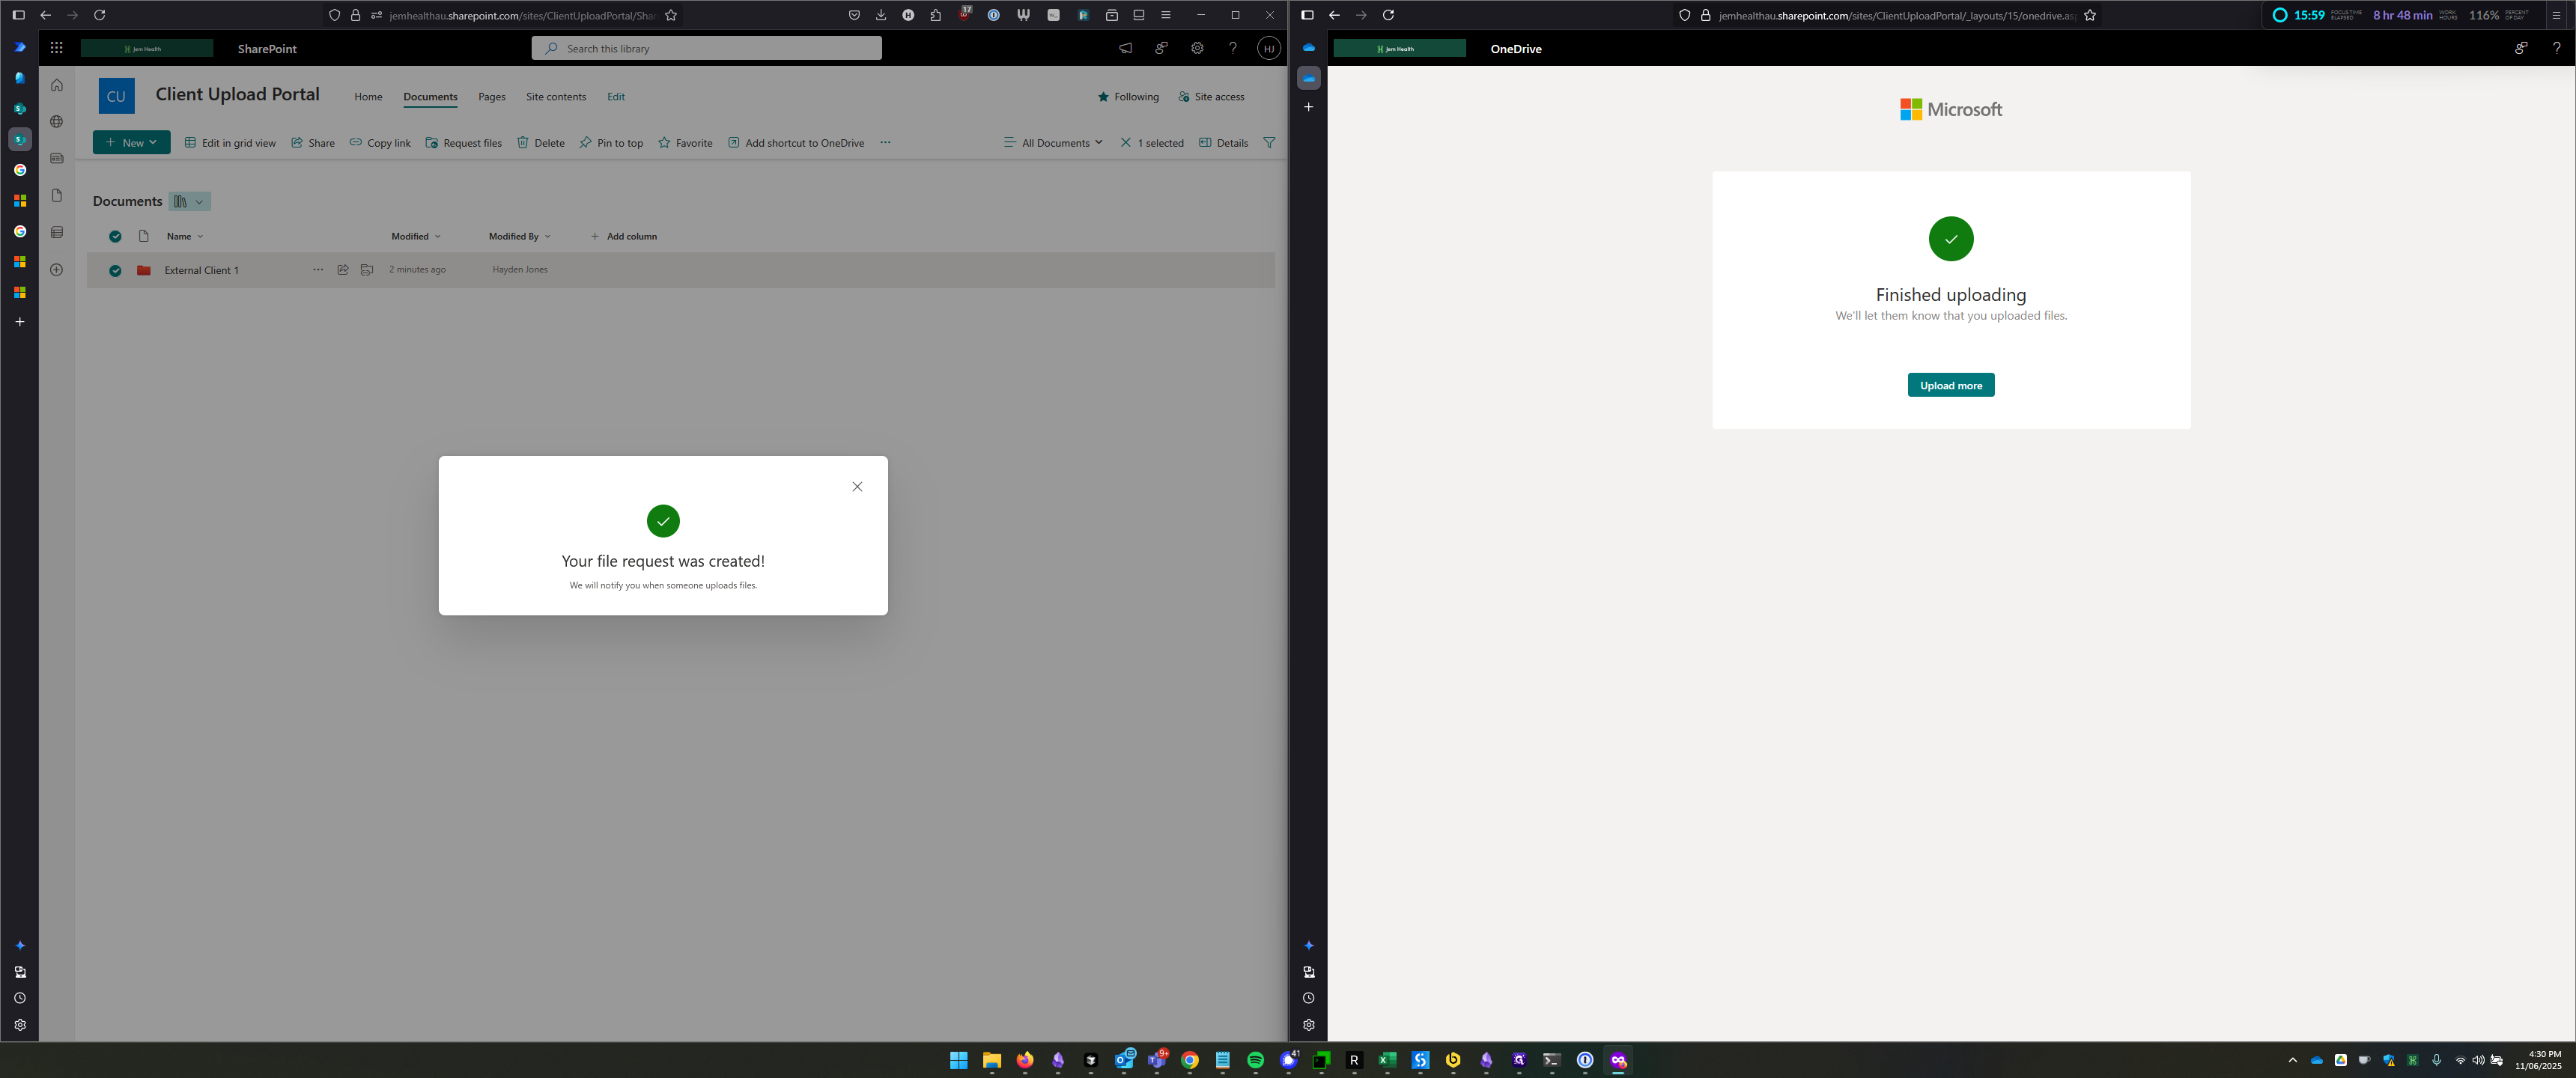
Task: Open the news icon in SharePoint app bar
Action: [57, 159]
